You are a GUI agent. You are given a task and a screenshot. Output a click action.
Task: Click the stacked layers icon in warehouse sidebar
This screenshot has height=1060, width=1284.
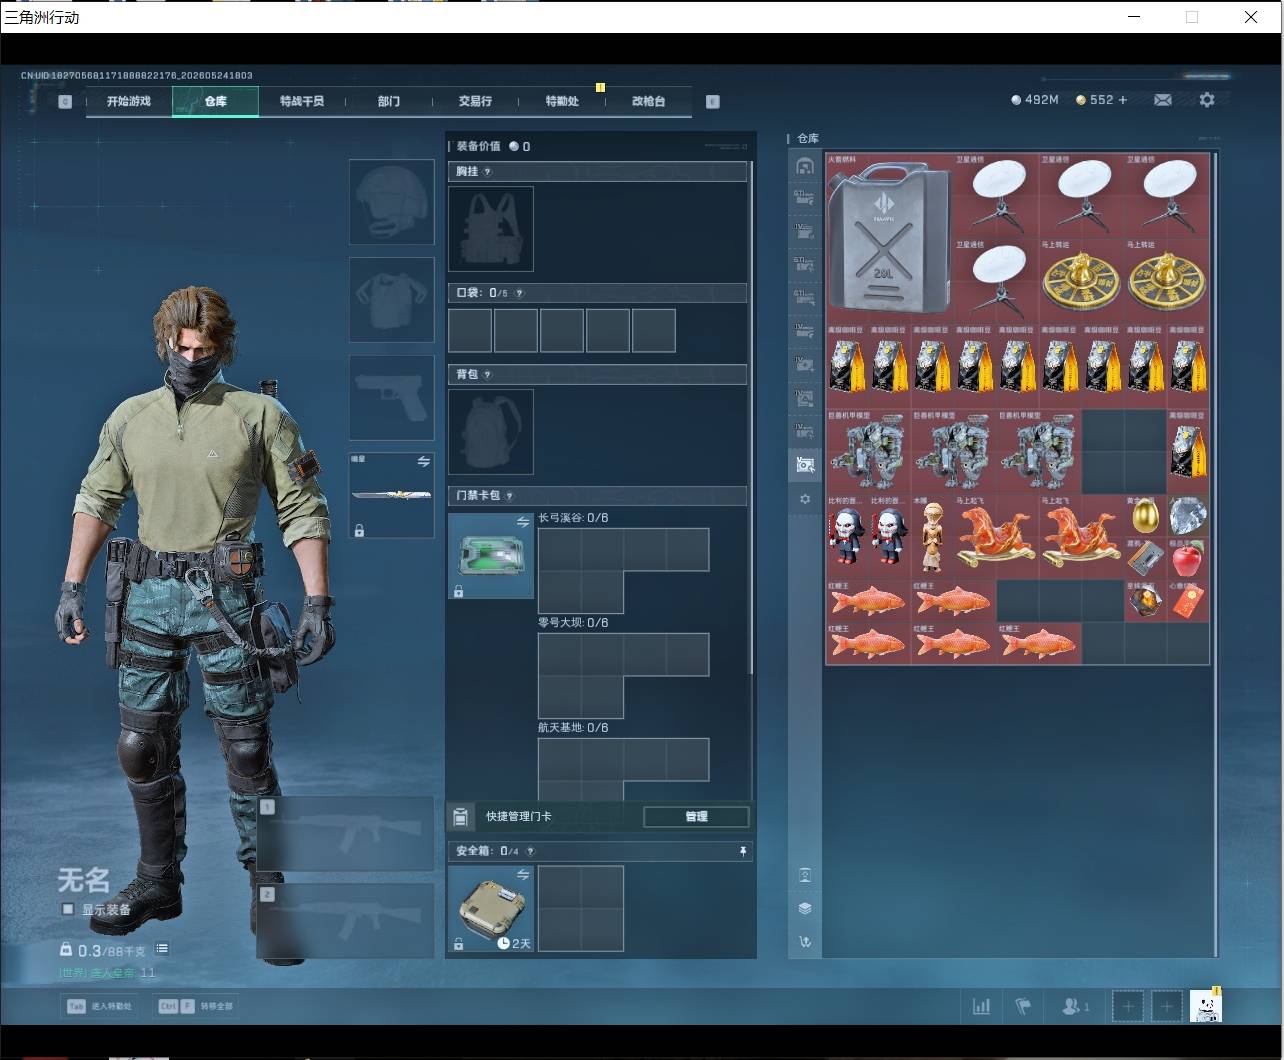[805, 908]
